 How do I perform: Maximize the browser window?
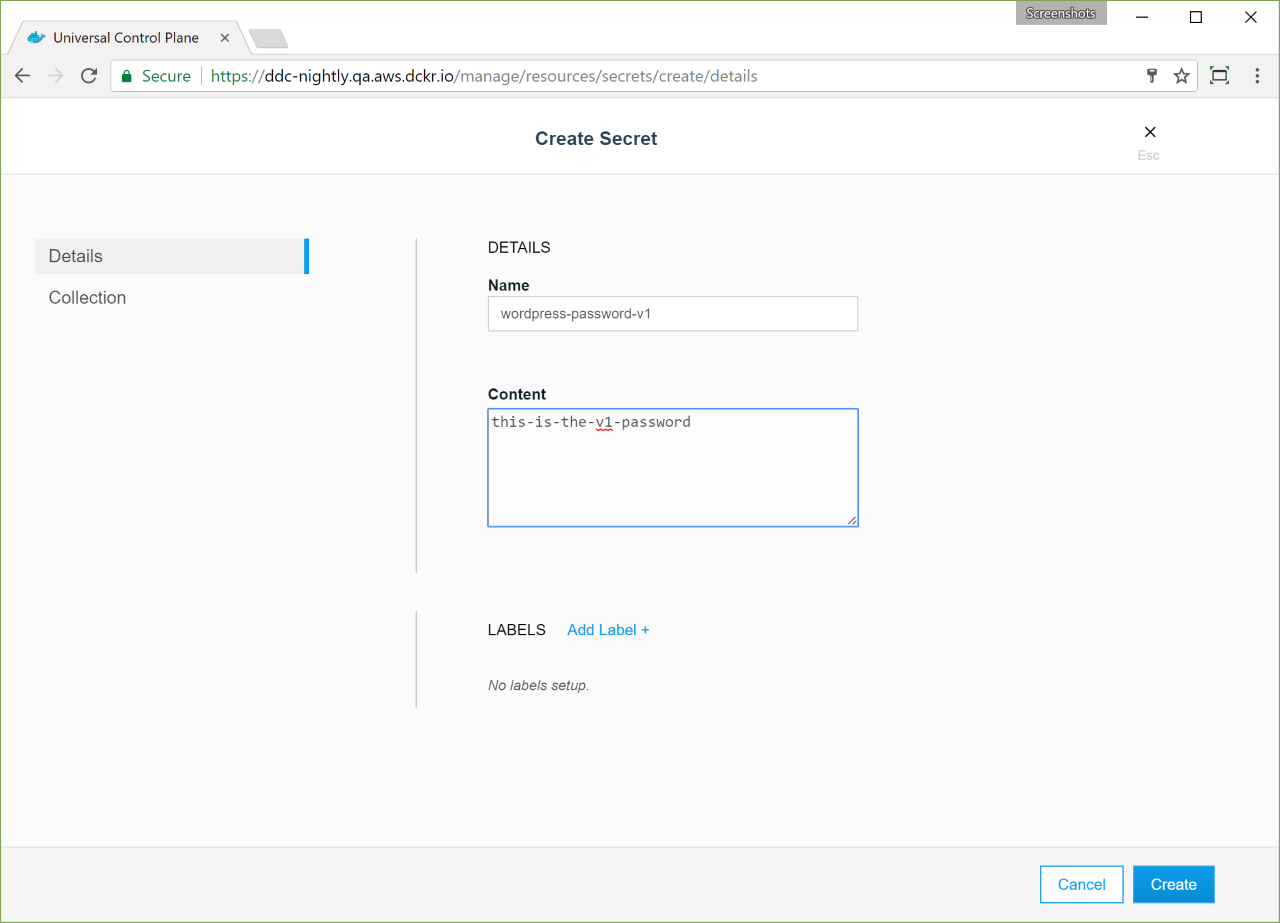[1196, 17]
